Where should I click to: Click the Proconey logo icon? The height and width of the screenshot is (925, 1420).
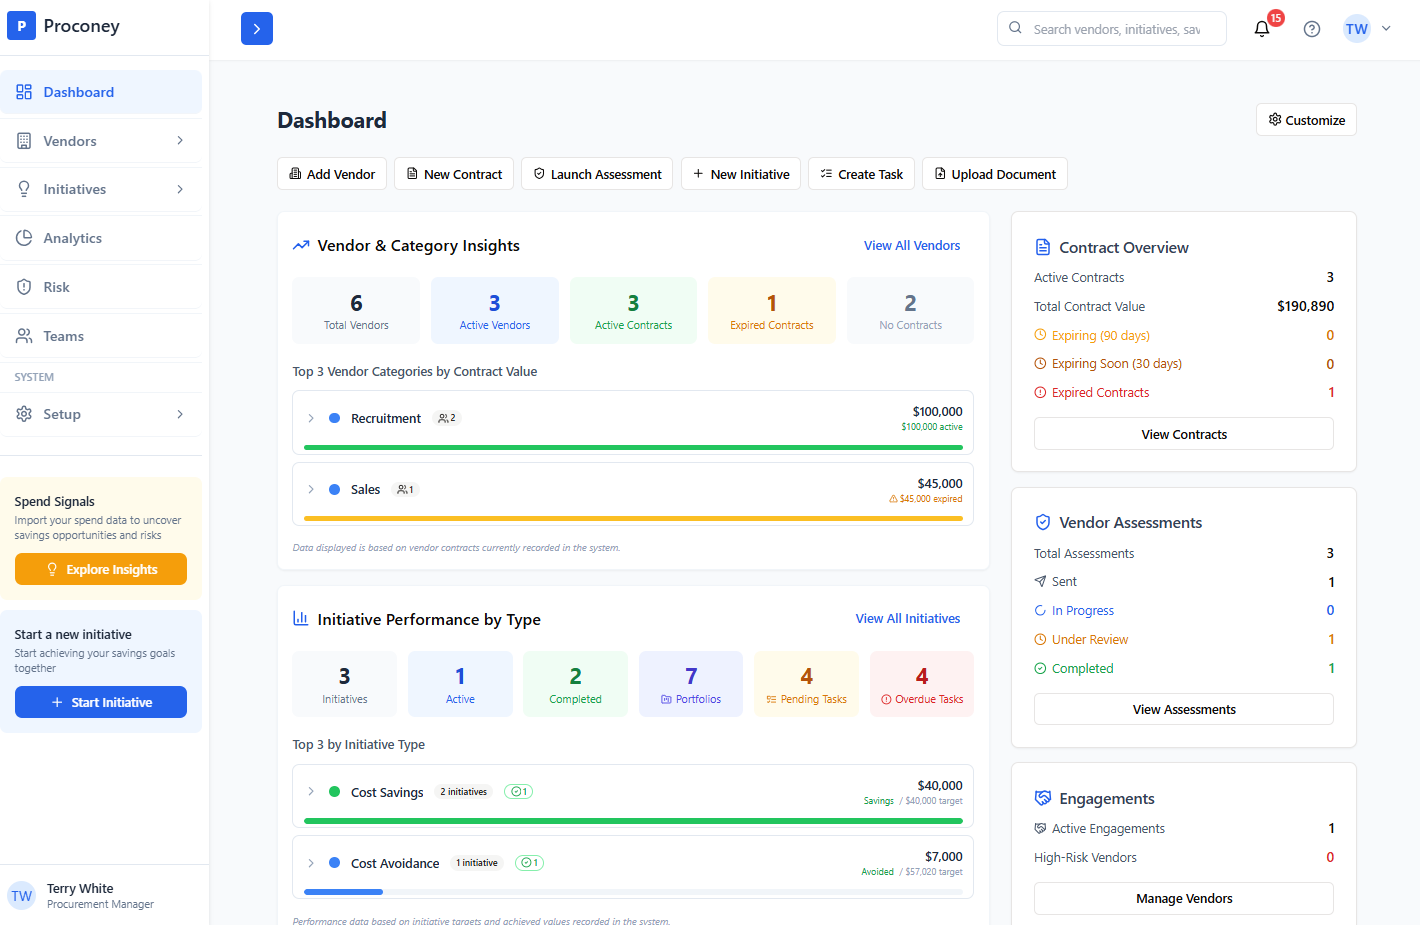pyautogui.click(x=21, y=26)
